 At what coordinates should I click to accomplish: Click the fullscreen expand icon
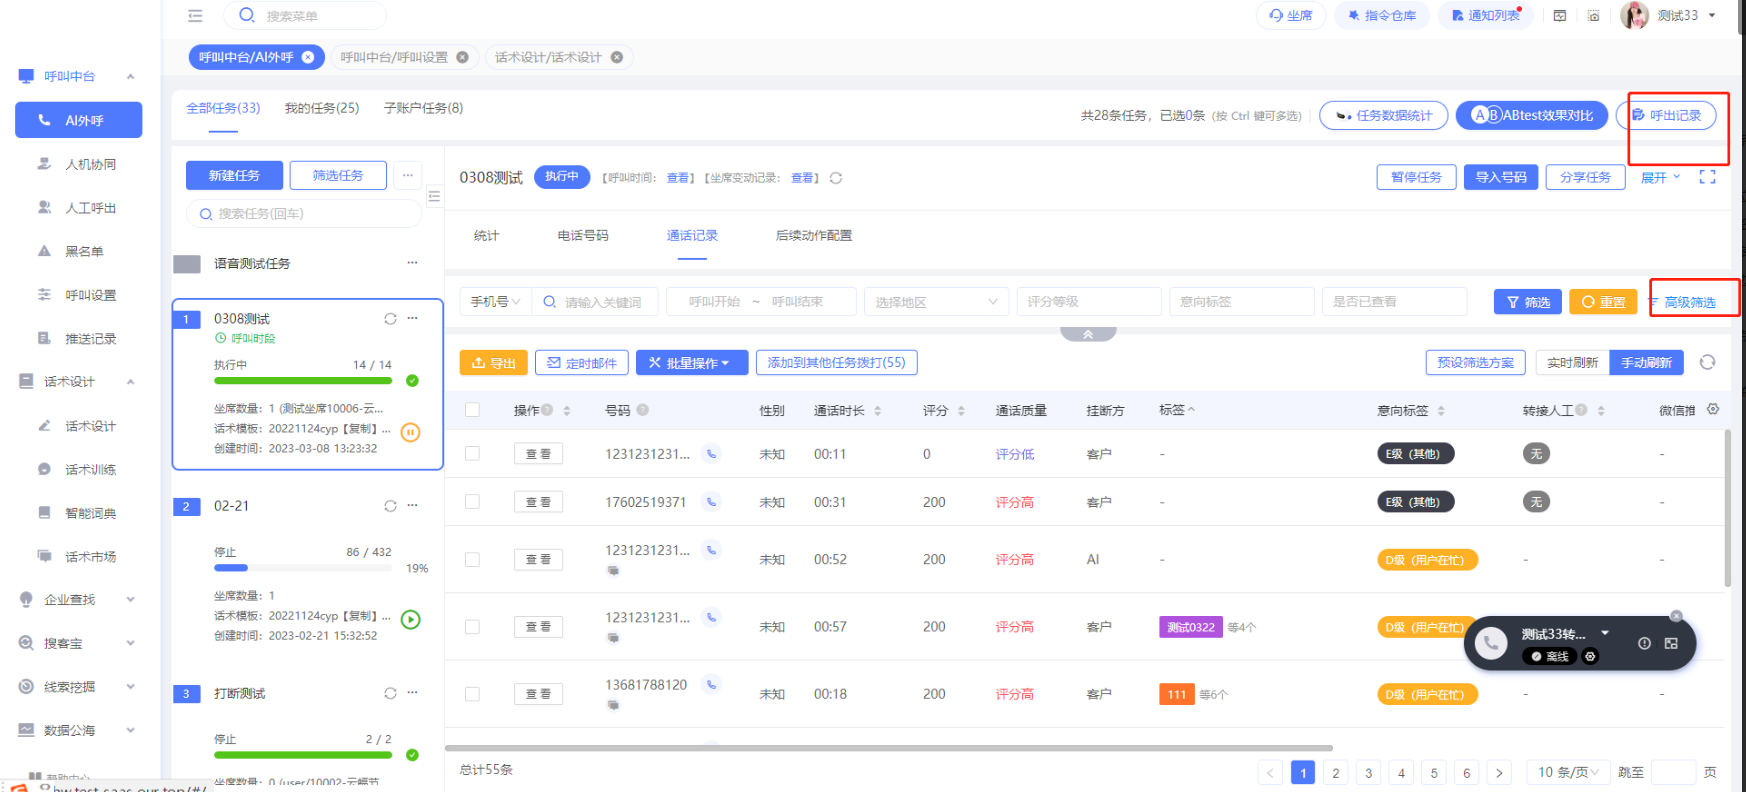[1707, 177]
